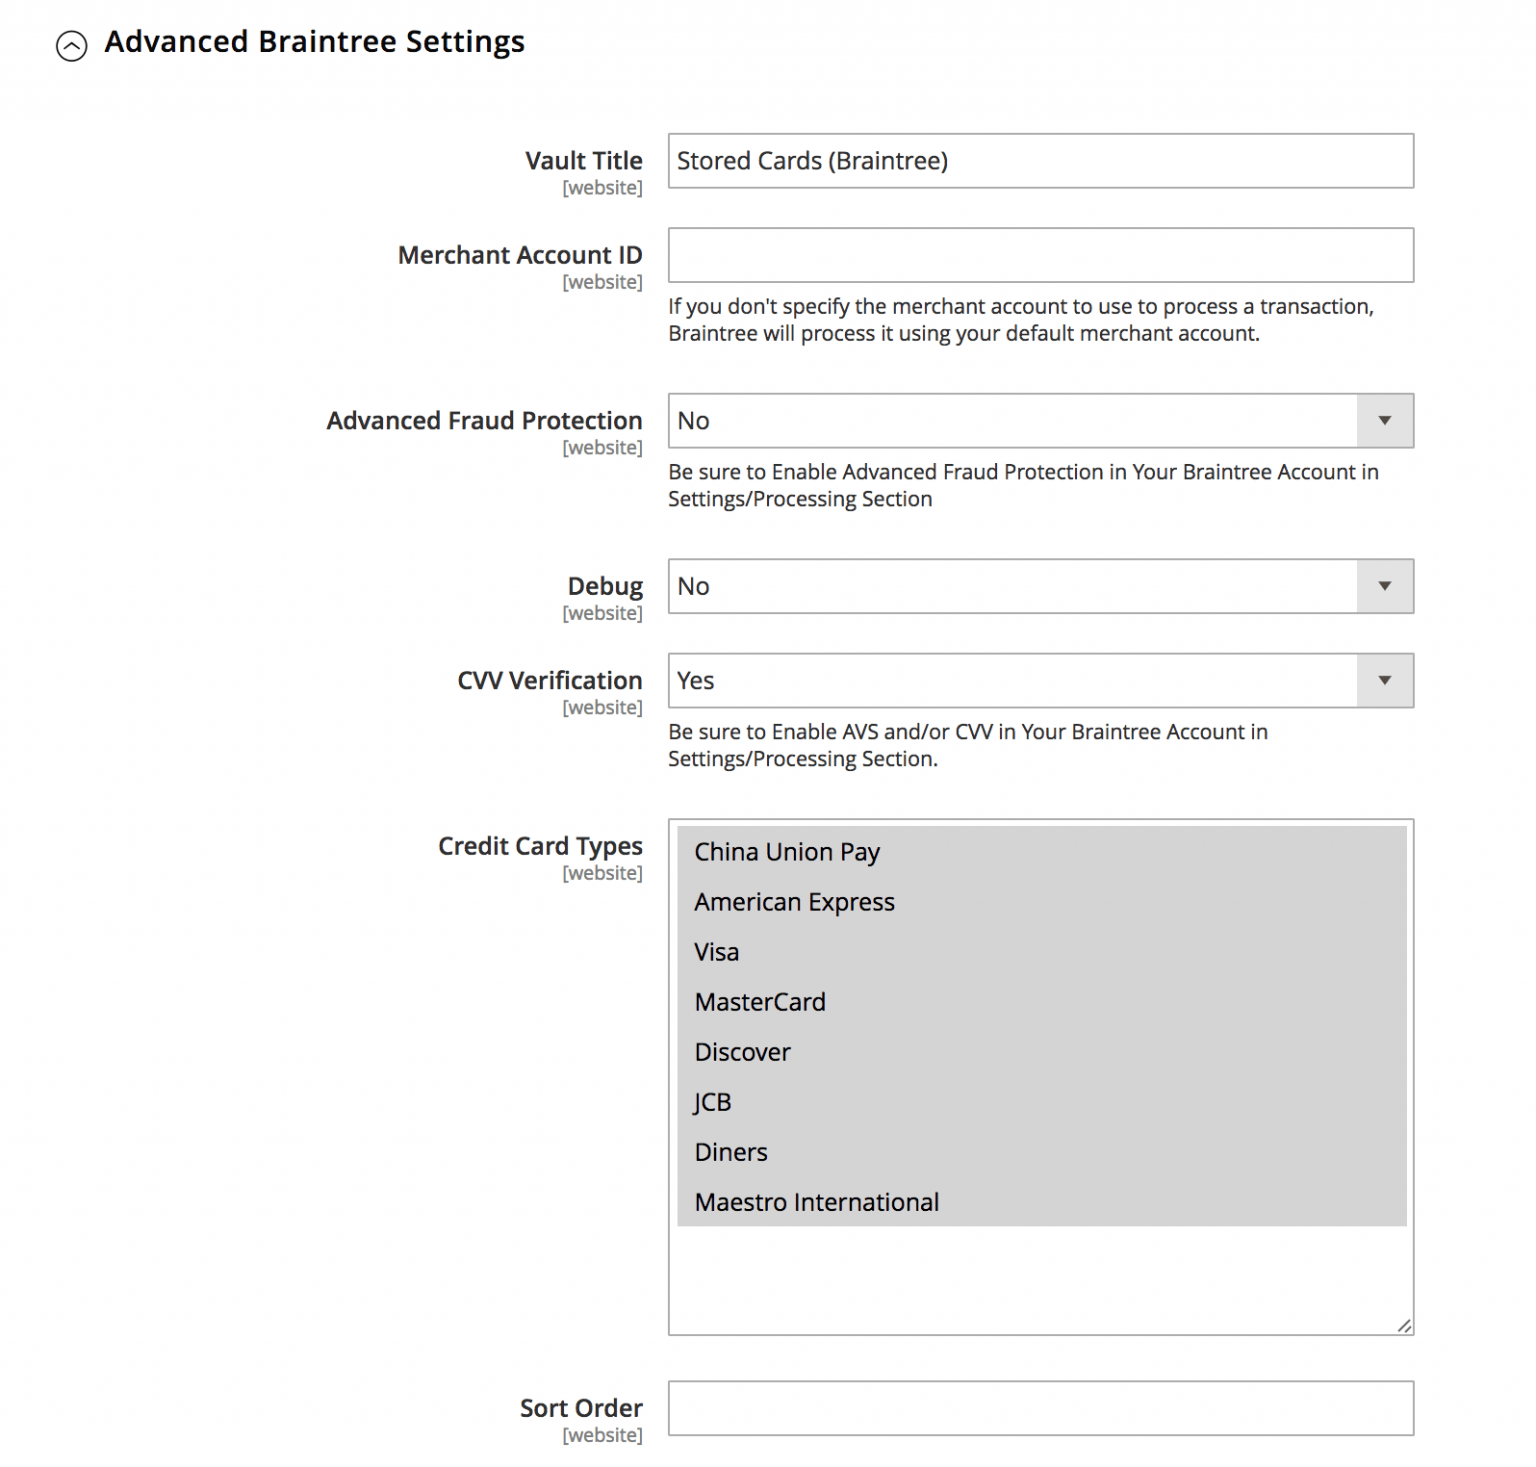Click the Merchant Account ID input field
The height and width of the screenshot is (1467, 1536).
pos(1040,256)
